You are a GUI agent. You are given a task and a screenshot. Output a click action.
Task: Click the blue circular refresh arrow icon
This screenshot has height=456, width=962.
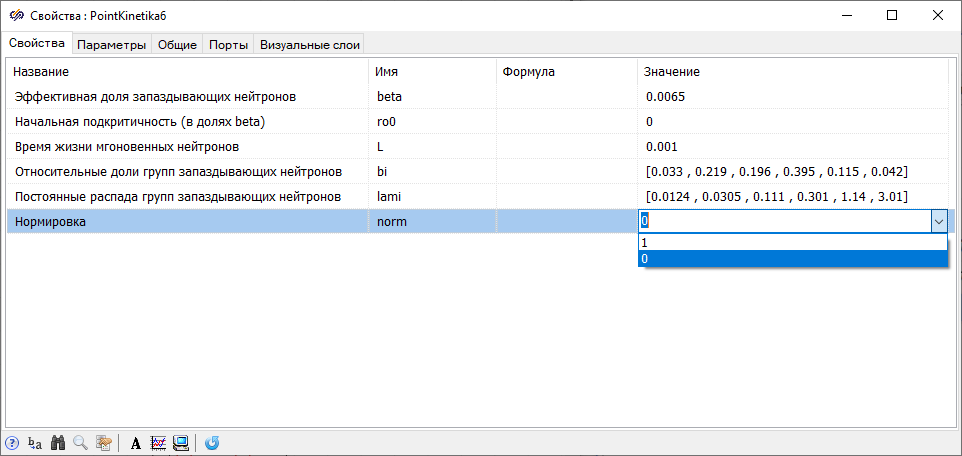[212, 443]
